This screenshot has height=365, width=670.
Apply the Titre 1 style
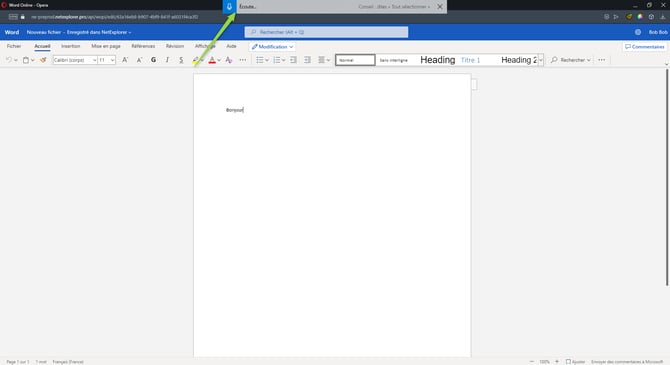pos(470,60)
